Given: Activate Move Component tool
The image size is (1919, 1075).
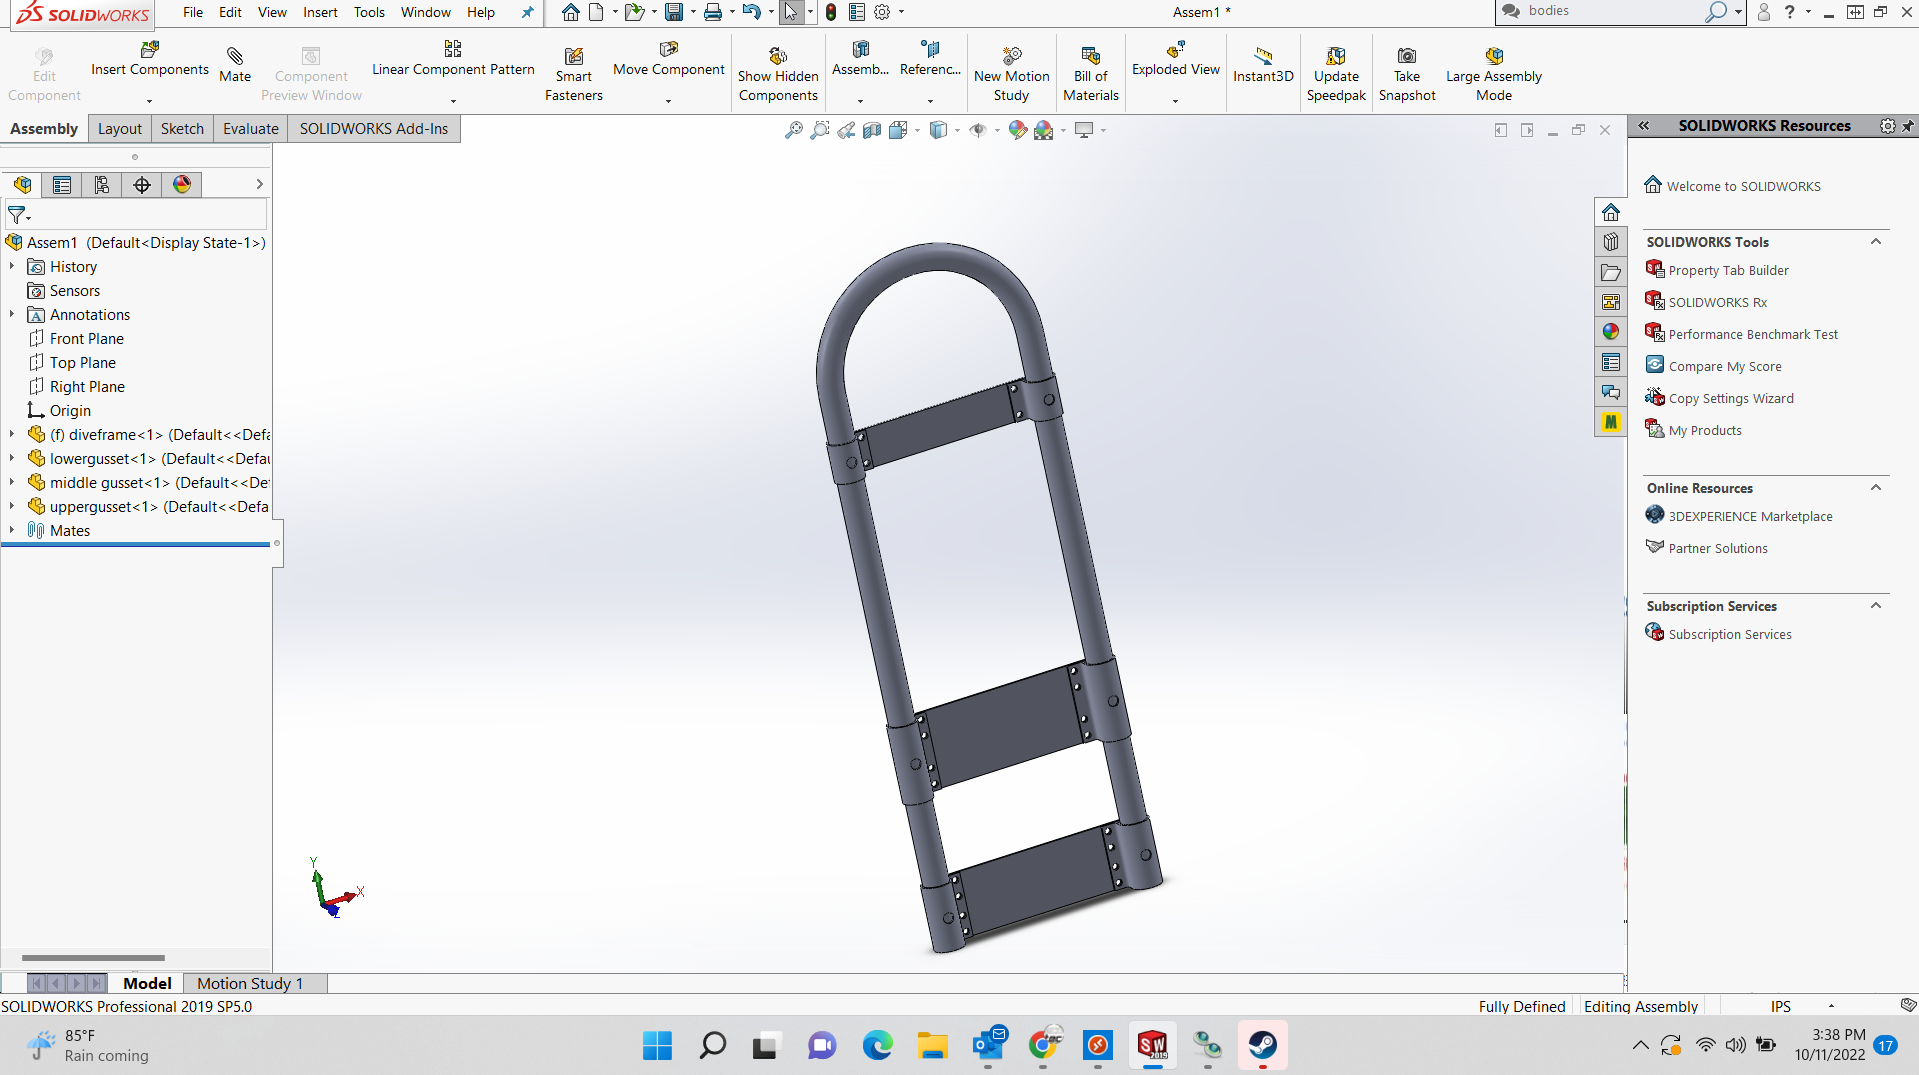Looking at the screenshot, I should pyautogui.click(x=669, y=59).
